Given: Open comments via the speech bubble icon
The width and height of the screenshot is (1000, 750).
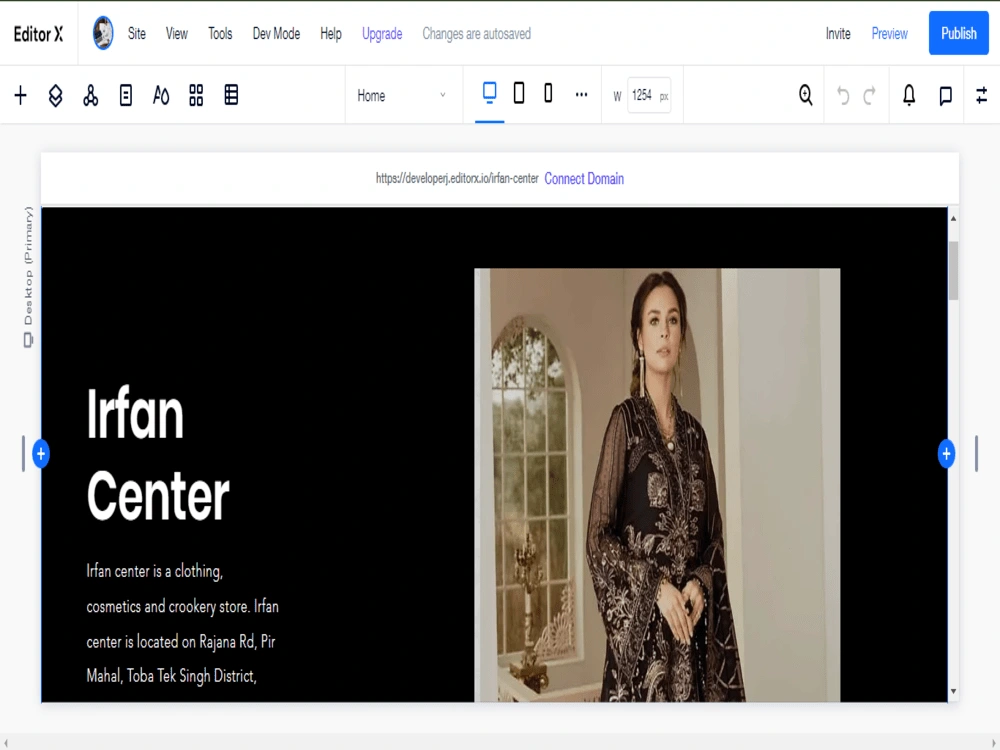Looking at the screenshot, I should [943, 95].
